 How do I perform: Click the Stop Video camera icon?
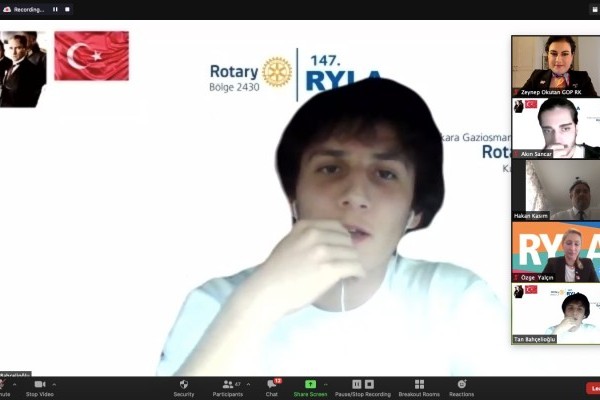(39, 384)
